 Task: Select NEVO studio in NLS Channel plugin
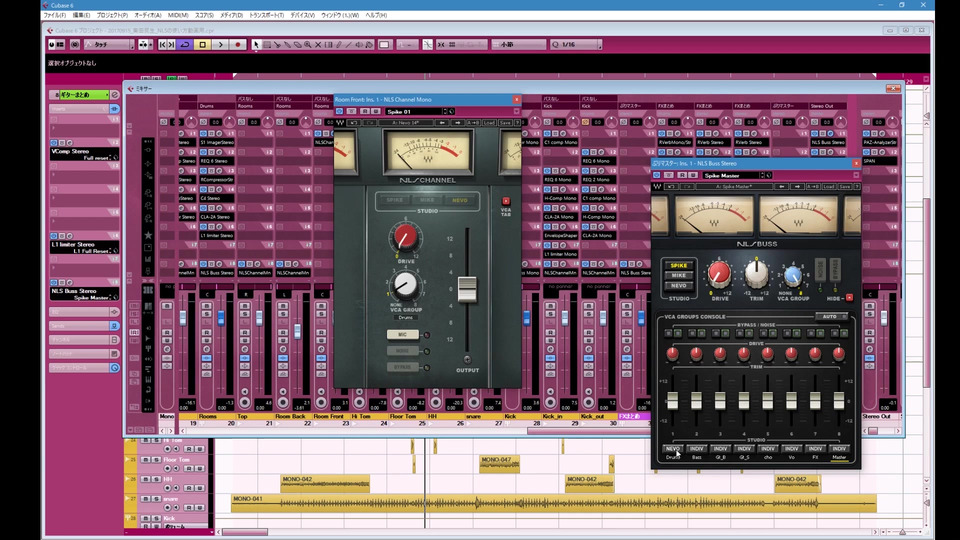(460, 200)
